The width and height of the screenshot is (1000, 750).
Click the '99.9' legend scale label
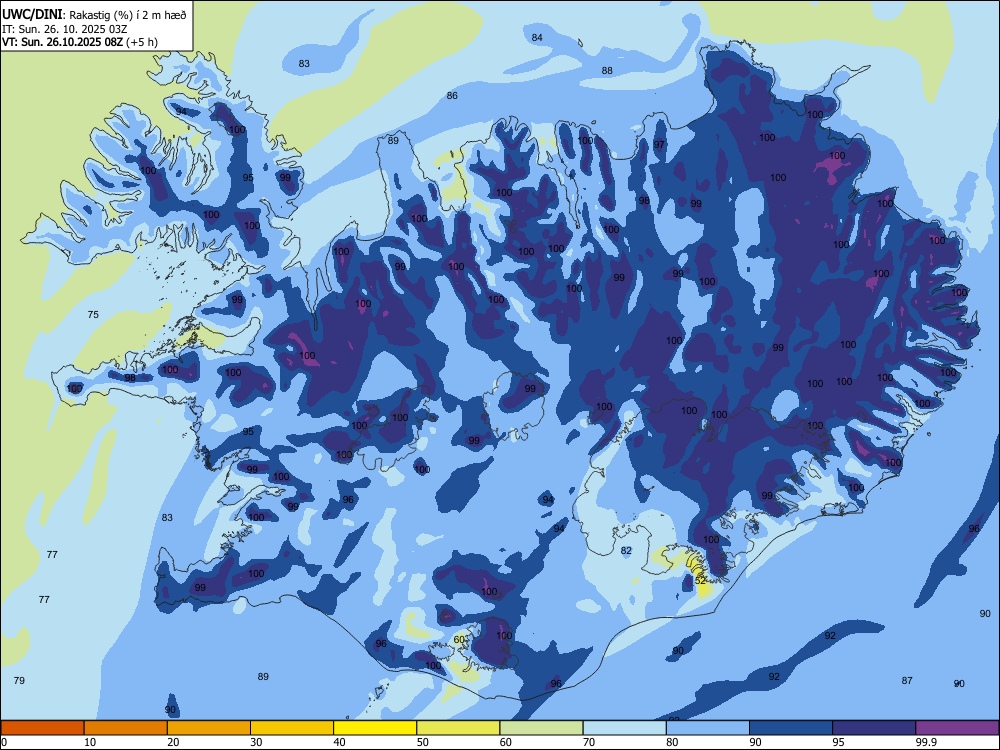click(925, 742)
